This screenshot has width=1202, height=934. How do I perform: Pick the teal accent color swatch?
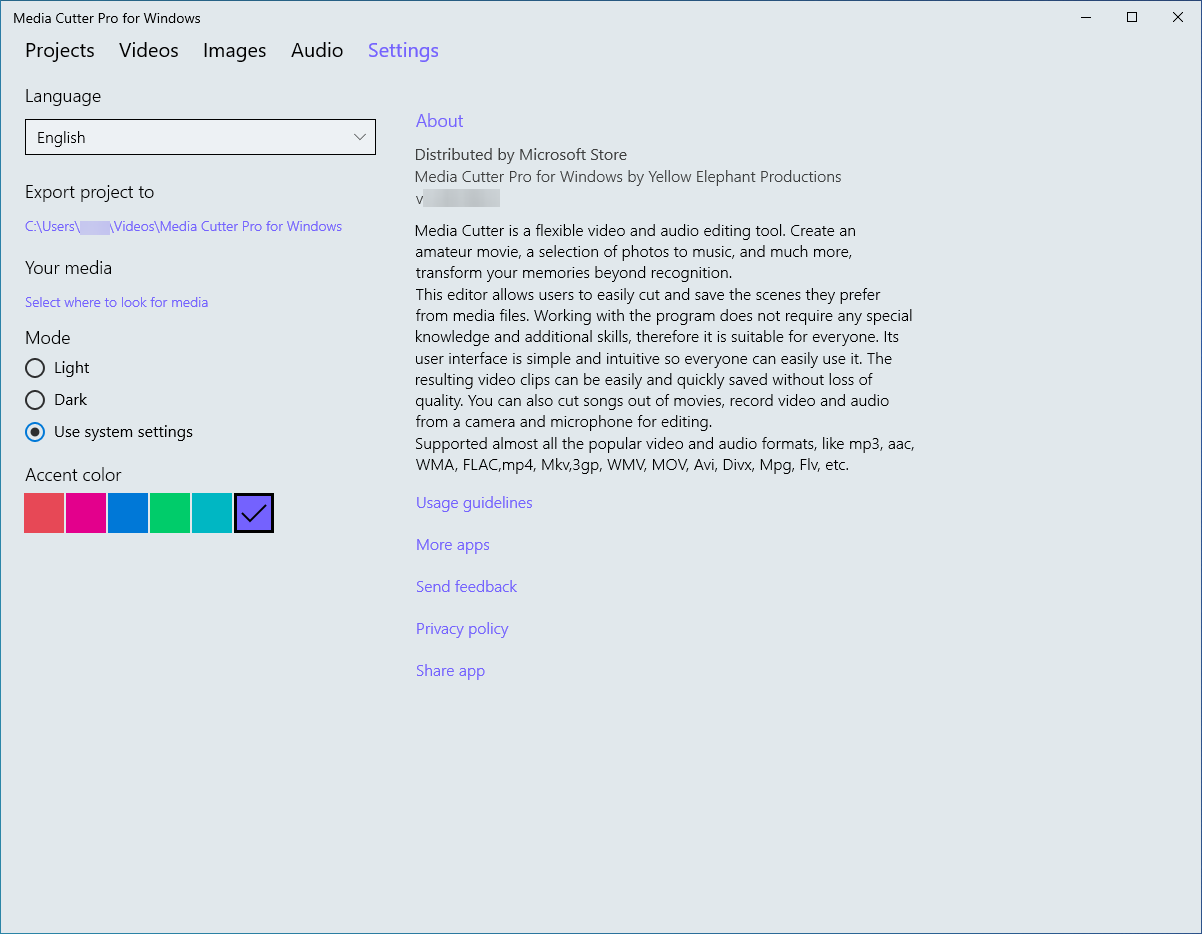click(212, 513)
